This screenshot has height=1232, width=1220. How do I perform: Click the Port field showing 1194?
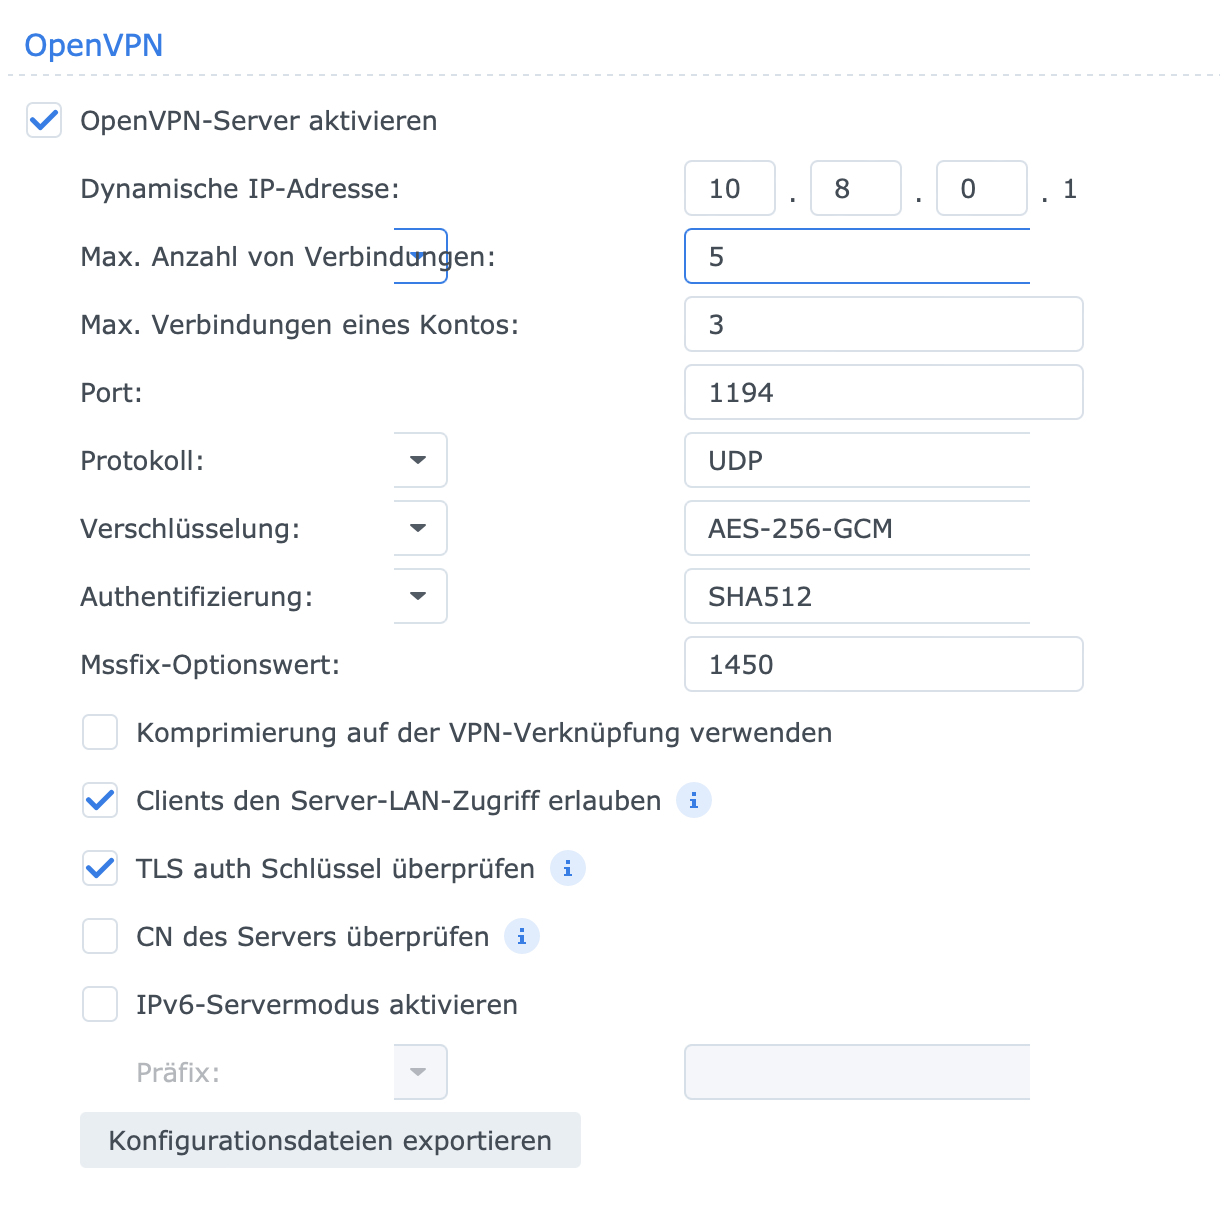click(883, 393)
